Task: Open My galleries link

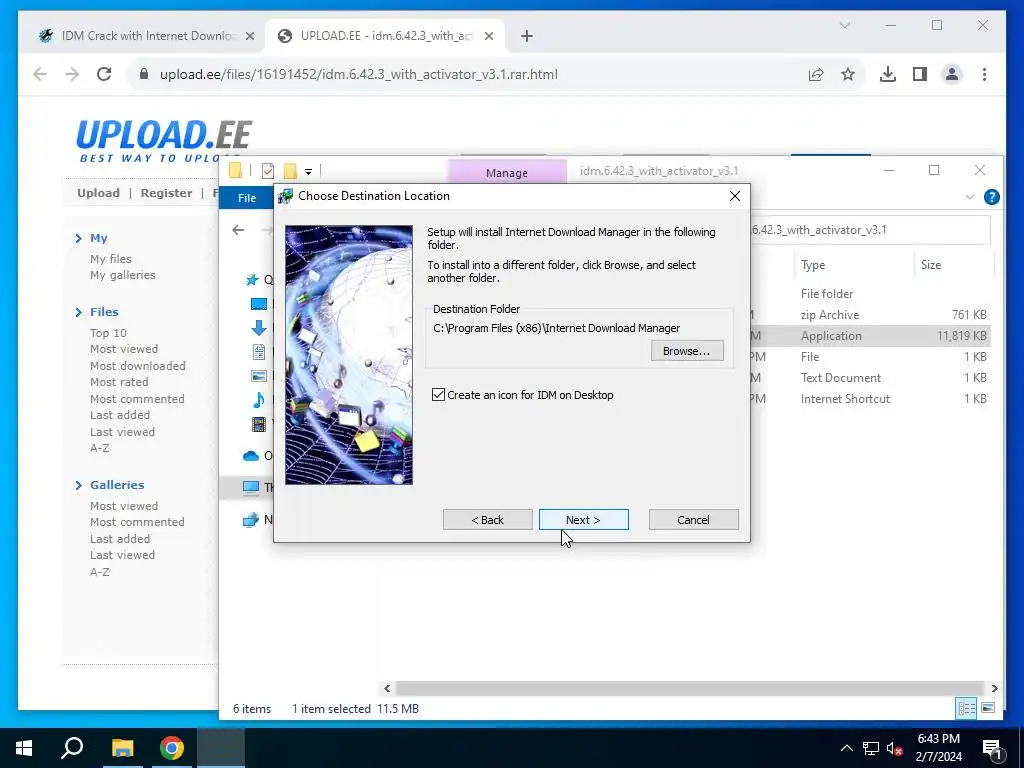Action: click(123, 275)
